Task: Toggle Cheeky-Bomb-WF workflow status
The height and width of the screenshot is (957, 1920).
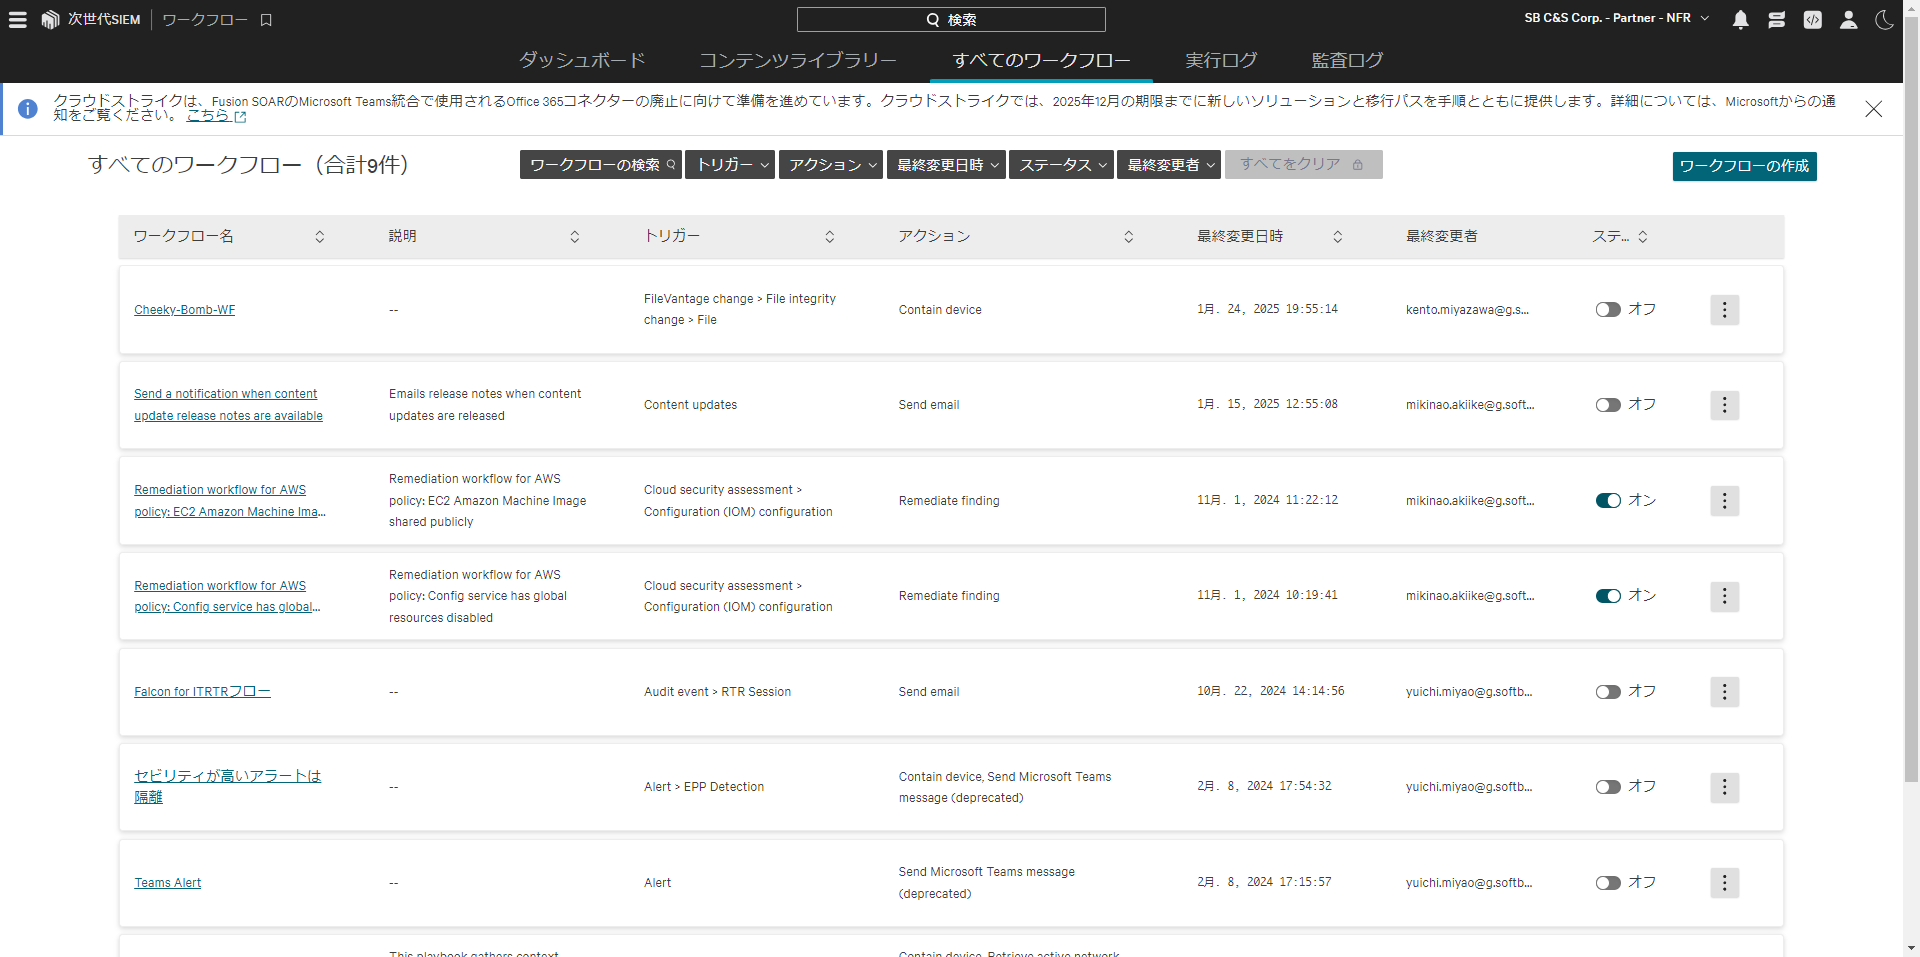Action: [x=1608, y=310]
